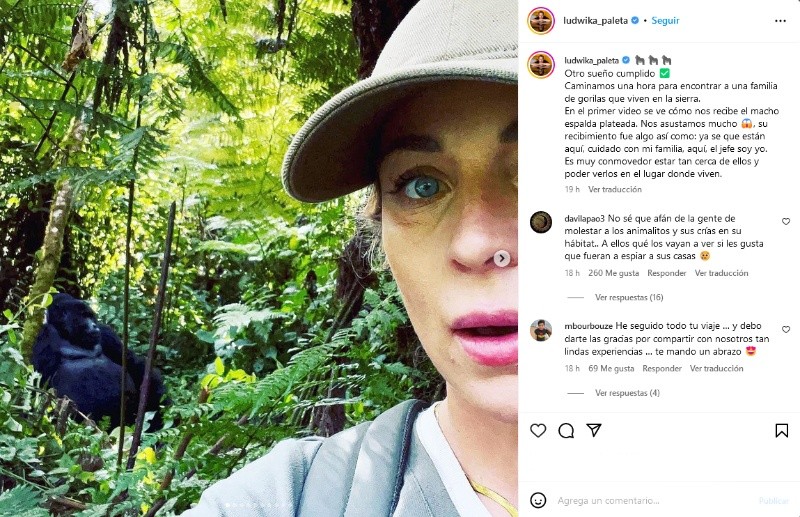Share the post with the paper plane icon
This screenshot has height=517, width=800.
tap(594, 430)
